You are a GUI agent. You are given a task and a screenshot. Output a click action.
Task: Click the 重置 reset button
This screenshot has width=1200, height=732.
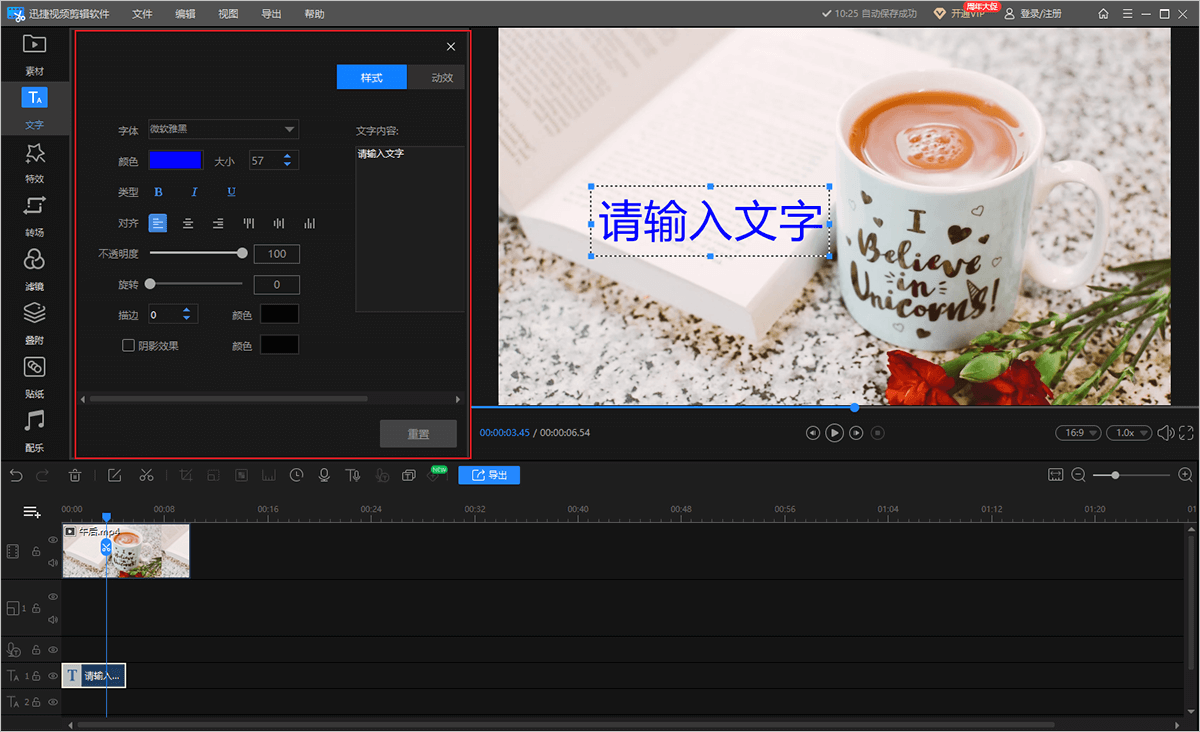tap(418, 433)
